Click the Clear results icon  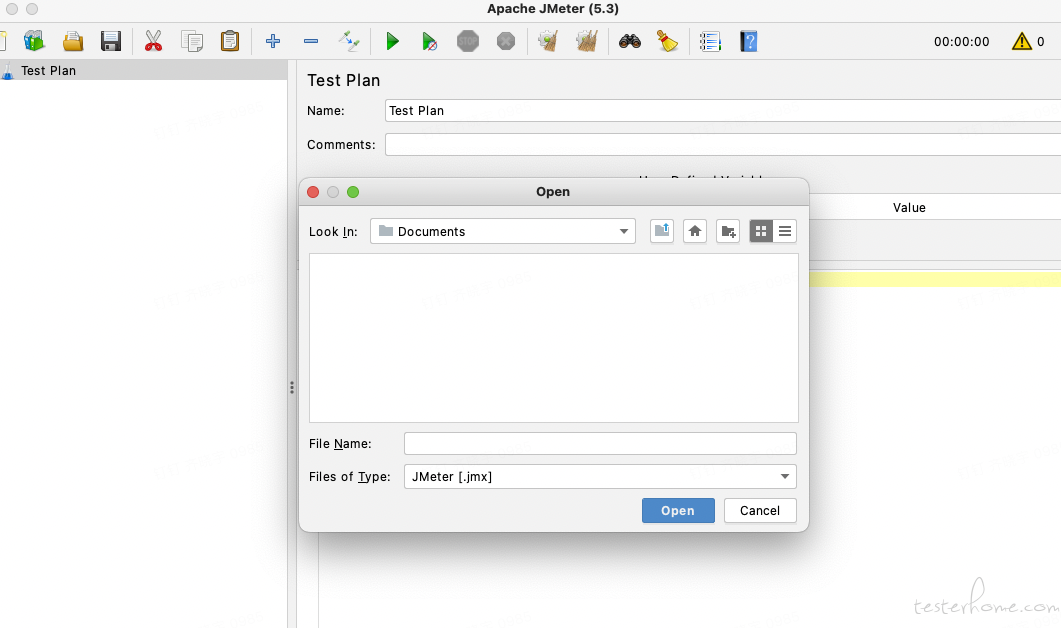(548, 41)
